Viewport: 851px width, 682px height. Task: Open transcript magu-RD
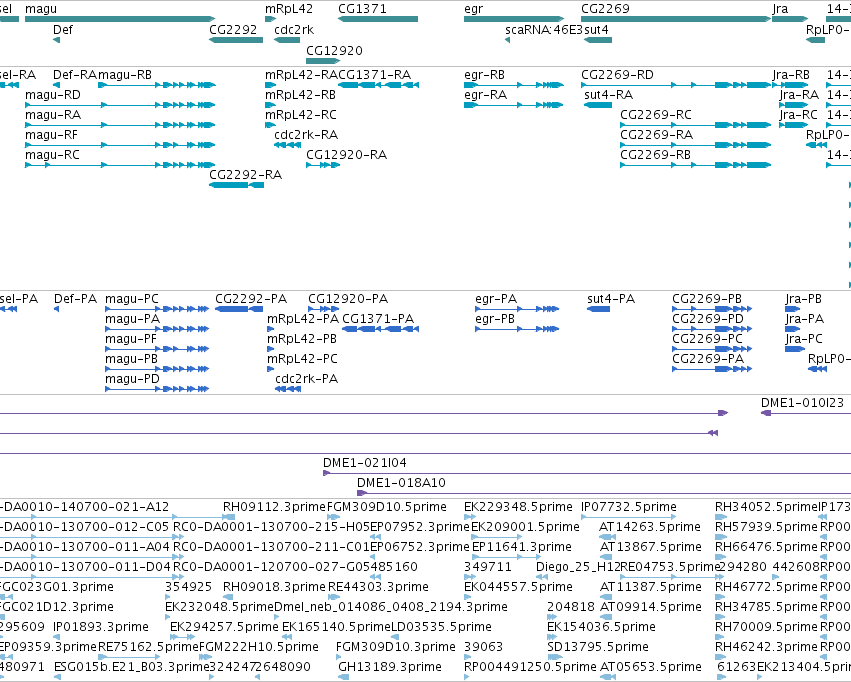click(53, 95)
